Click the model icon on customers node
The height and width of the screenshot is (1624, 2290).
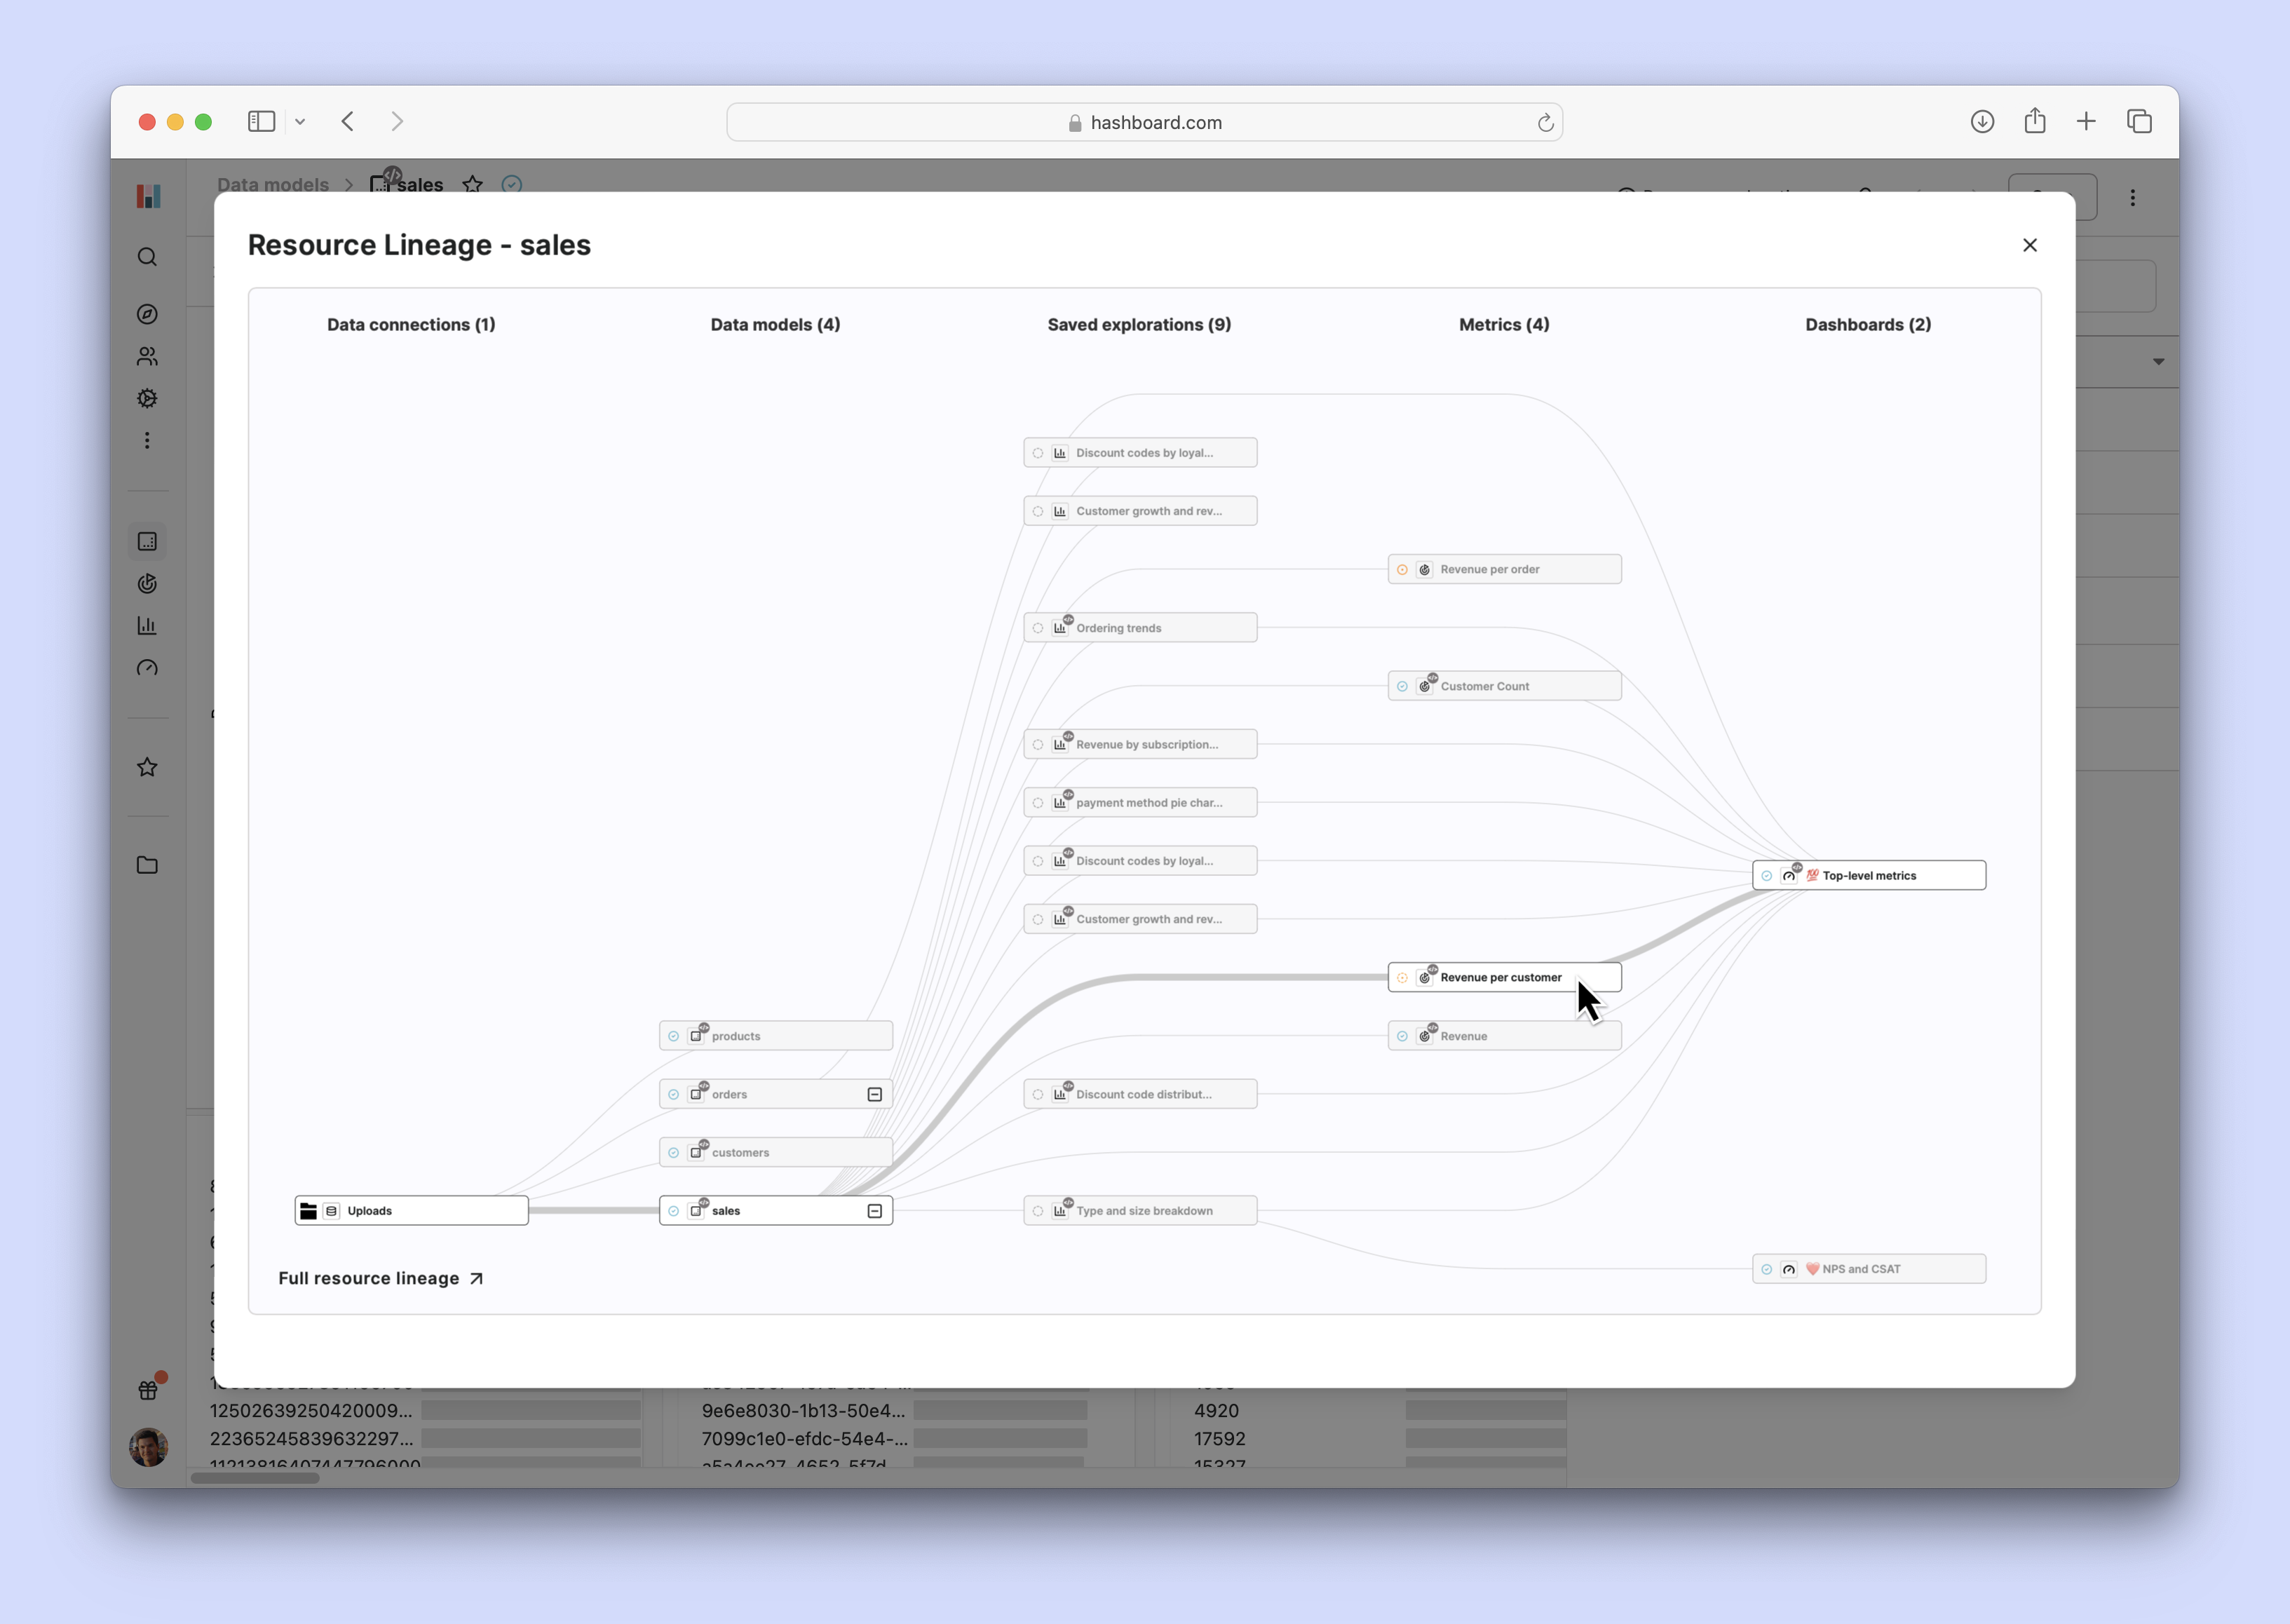697,1152
